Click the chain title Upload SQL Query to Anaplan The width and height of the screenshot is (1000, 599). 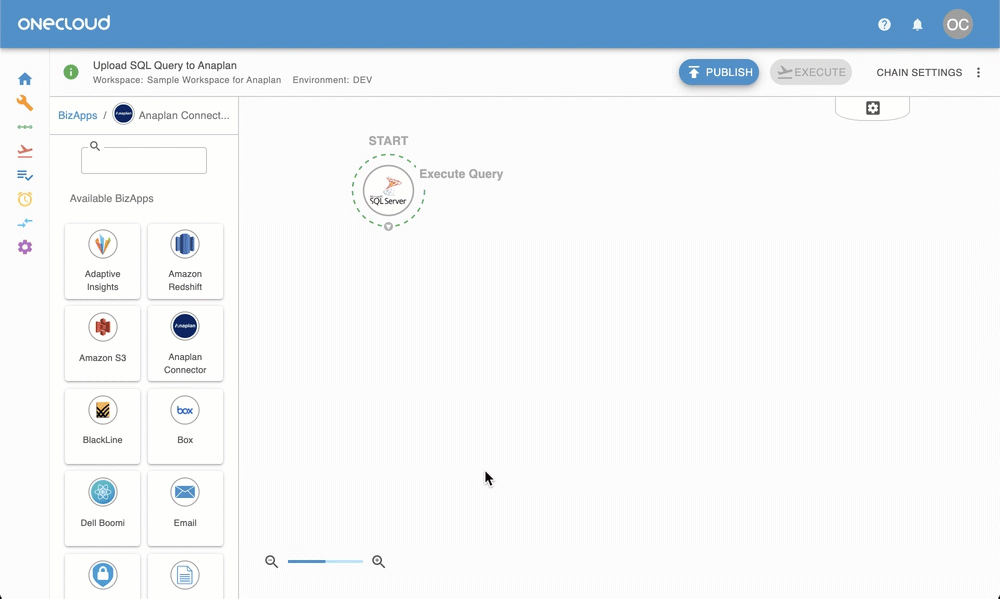(165, 65)
